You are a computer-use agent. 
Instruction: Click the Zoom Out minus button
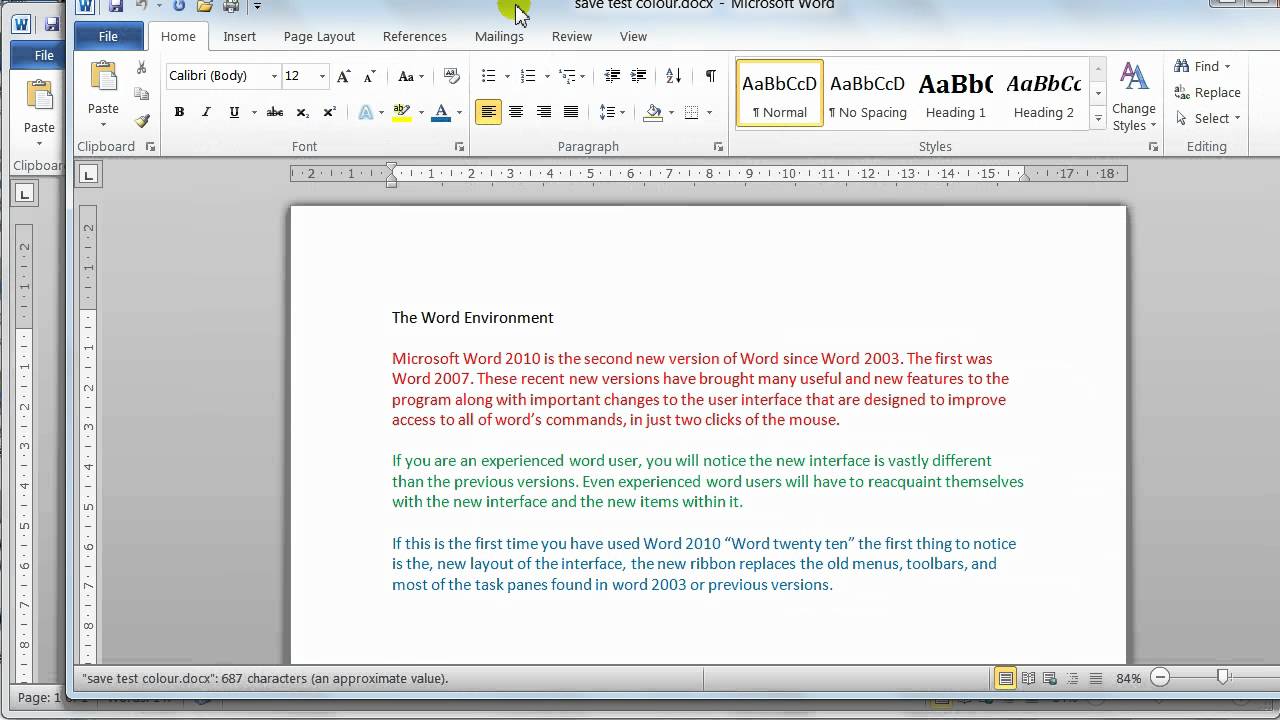coord(1160,678)
